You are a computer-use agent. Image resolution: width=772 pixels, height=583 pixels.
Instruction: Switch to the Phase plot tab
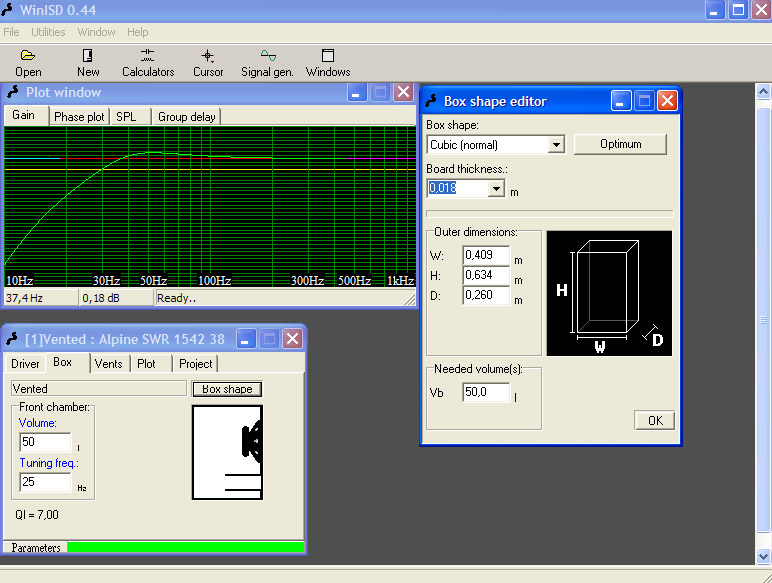[79, 117]
